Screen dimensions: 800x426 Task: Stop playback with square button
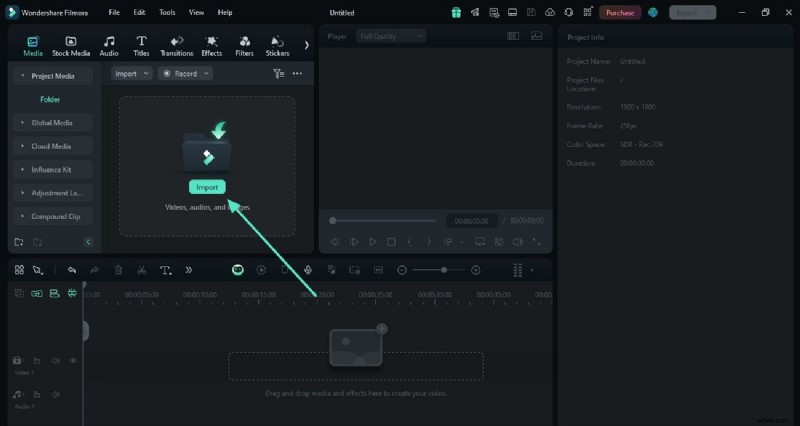click(391, 242)
